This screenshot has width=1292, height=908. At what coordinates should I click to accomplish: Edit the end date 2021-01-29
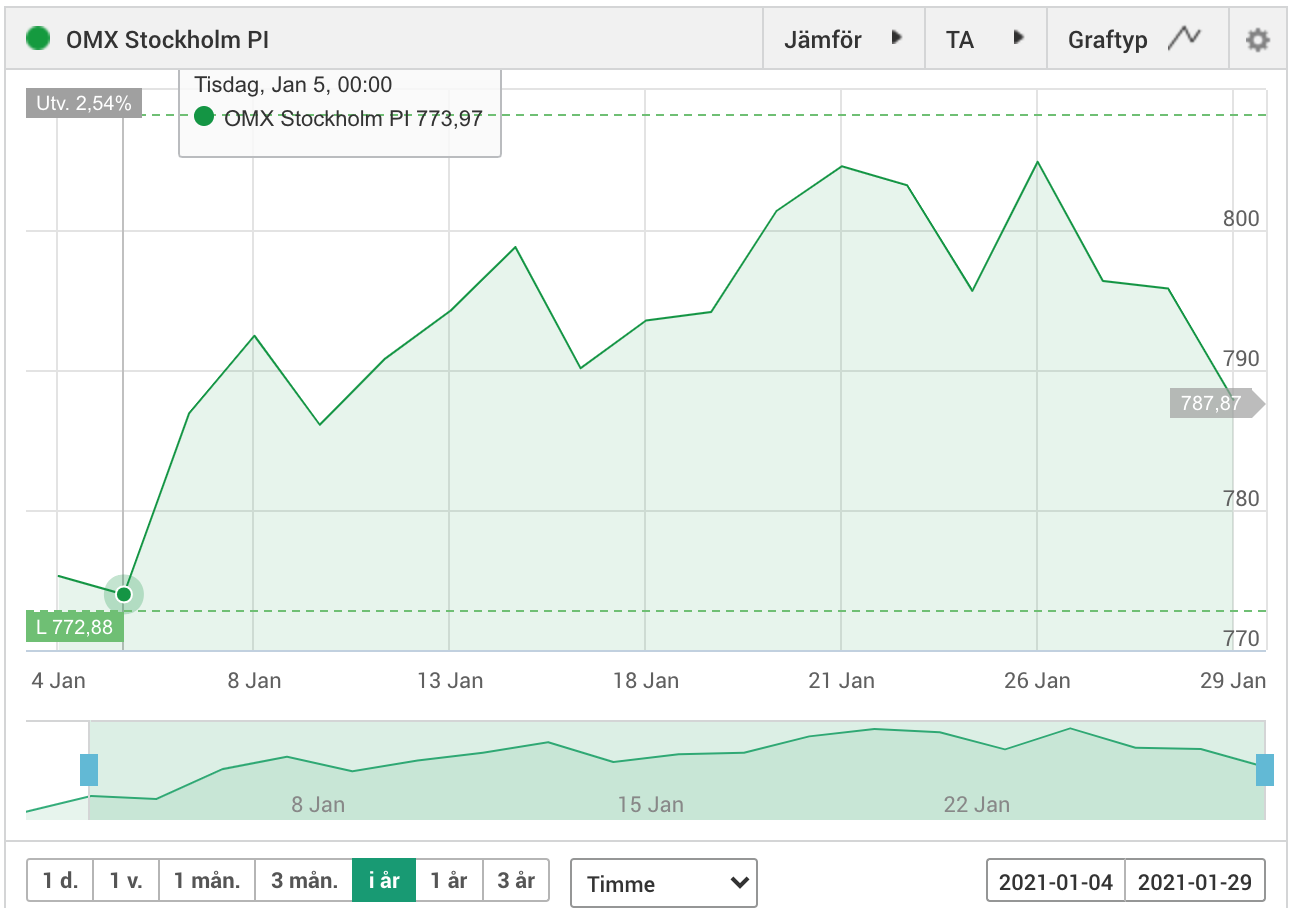[x=1195, y=882]
